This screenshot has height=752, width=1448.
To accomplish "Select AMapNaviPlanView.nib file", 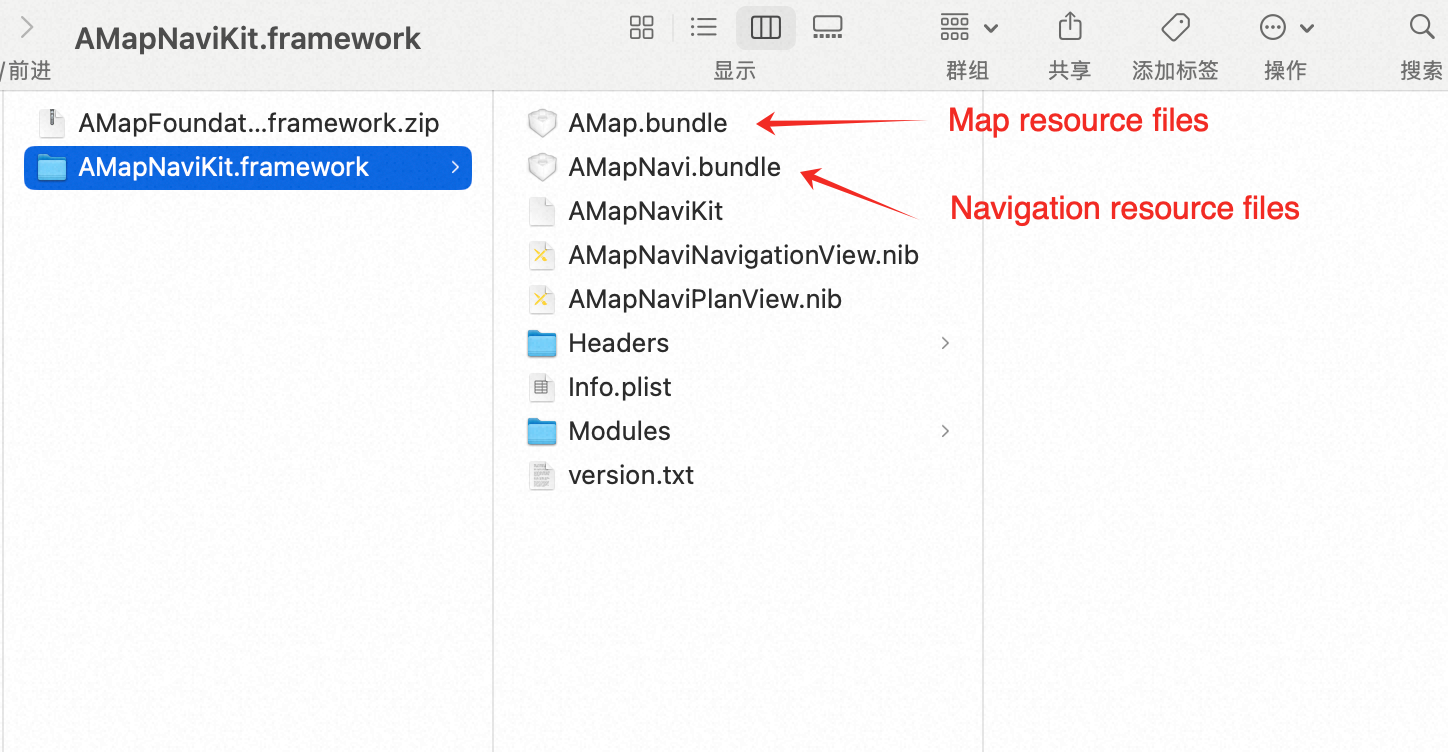I will coord(705,299).
